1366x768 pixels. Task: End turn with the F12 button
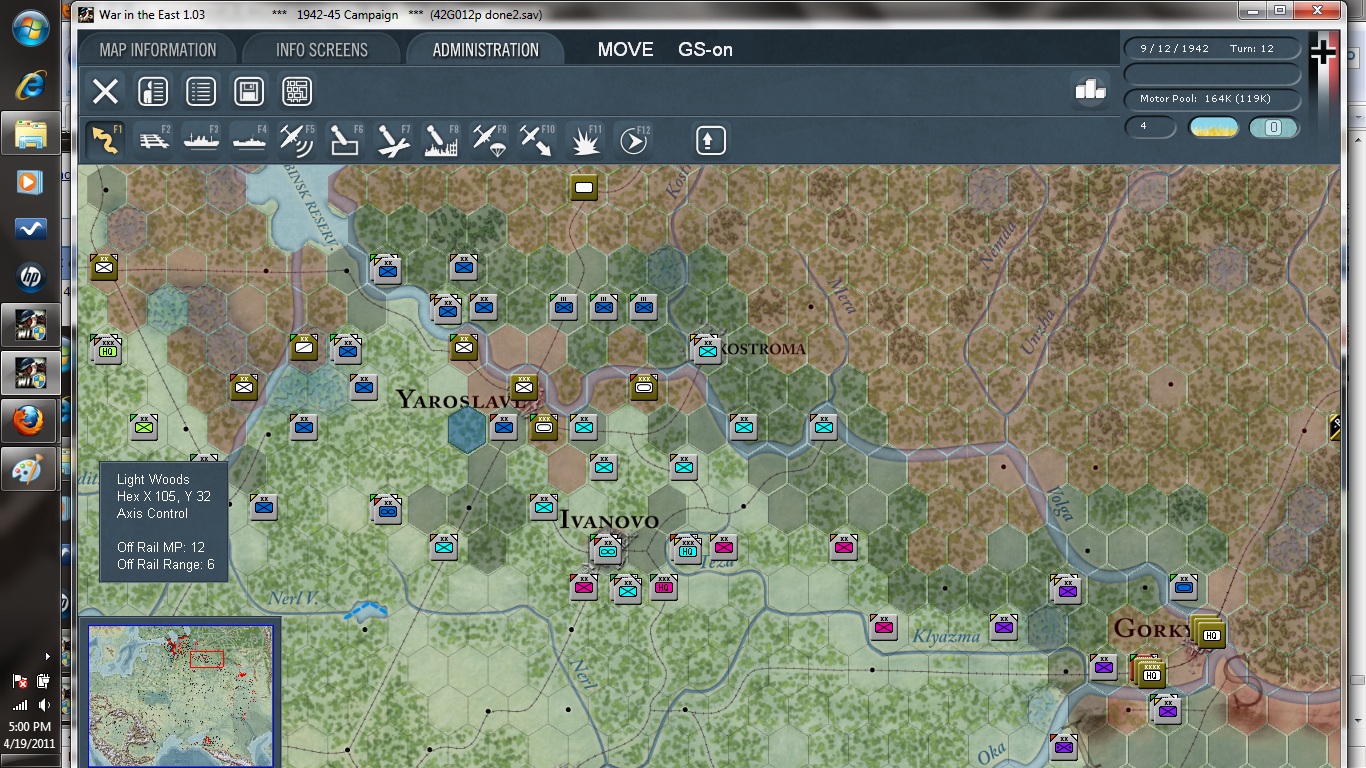point(633,140)
